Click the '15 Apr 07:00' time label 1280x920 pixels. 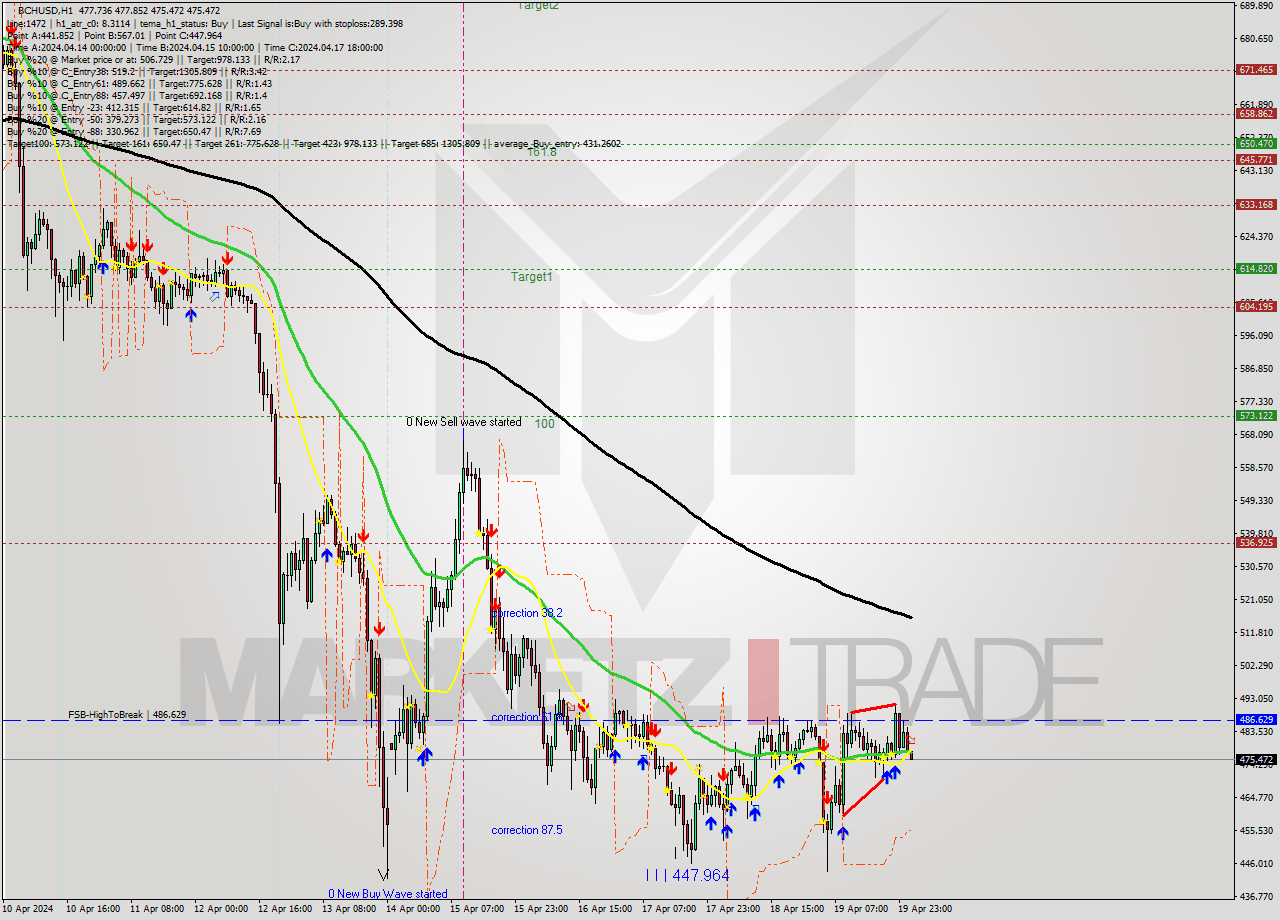click(x=477, y=909)
